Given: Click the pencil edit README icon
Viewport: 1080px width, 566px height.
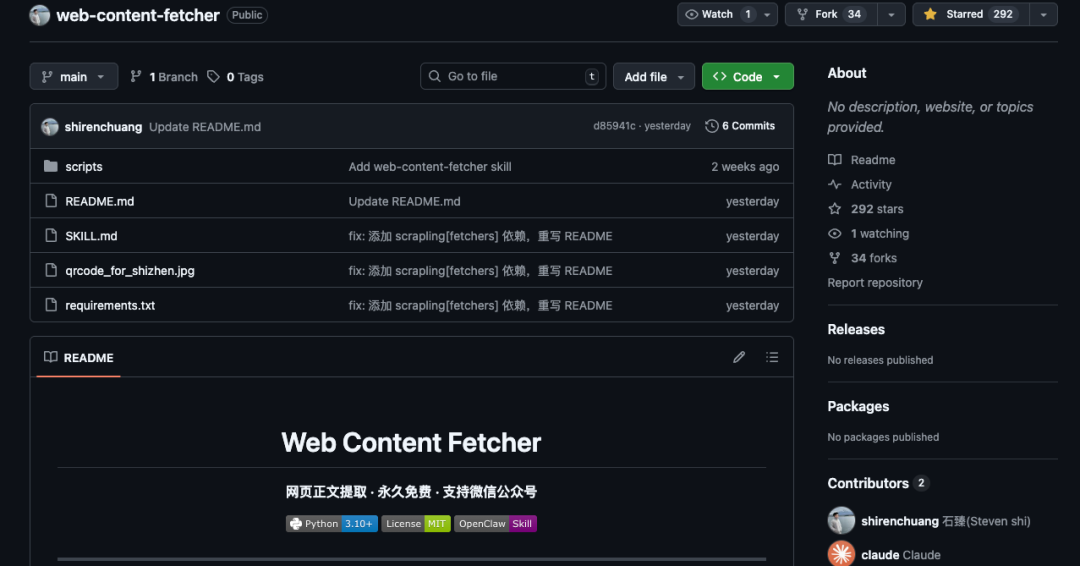Looking at the screenshot, I should [739, 357].
